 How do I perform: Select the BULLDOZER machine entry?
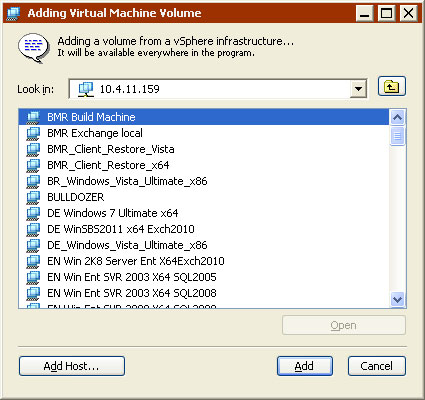[x=204, y=197]
